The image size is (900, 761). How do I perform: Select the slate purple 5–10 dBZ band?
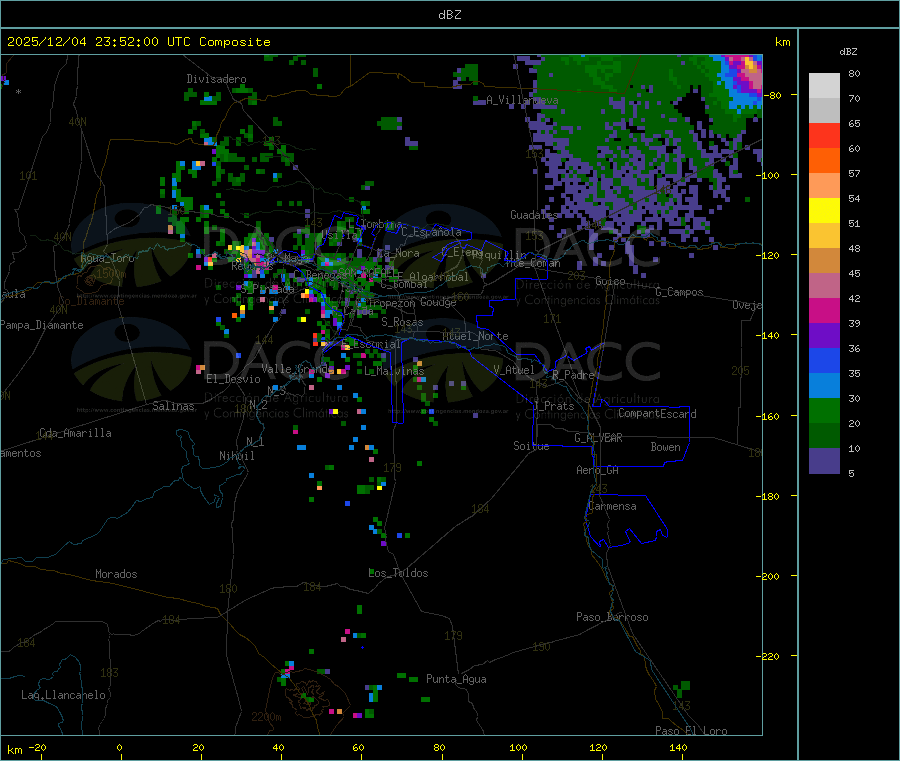click(x=824, y=461)
